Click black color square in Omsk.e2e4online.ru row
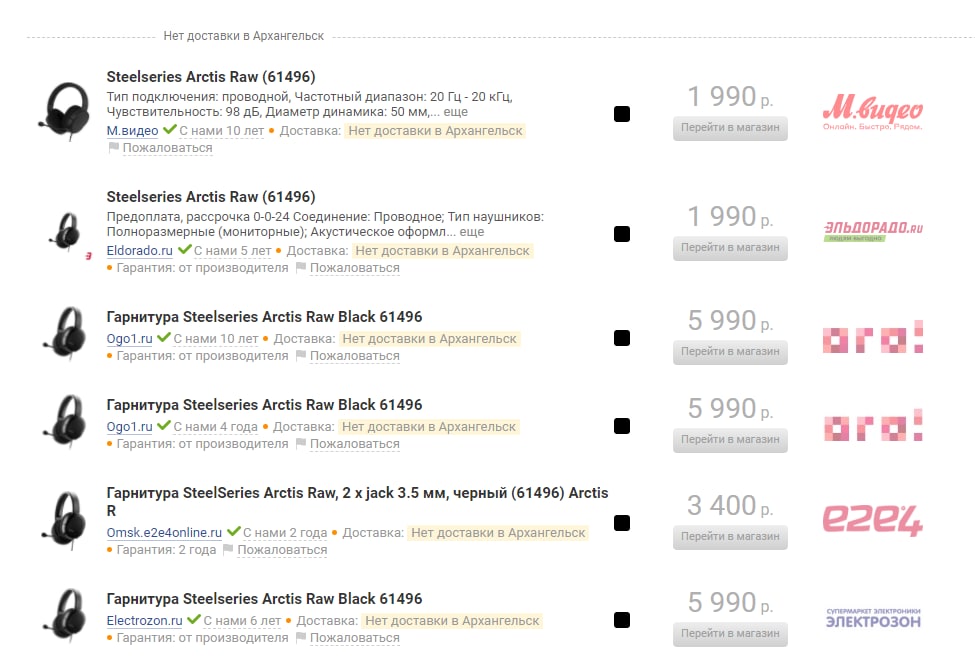975x659 pixels. [622, 523]
